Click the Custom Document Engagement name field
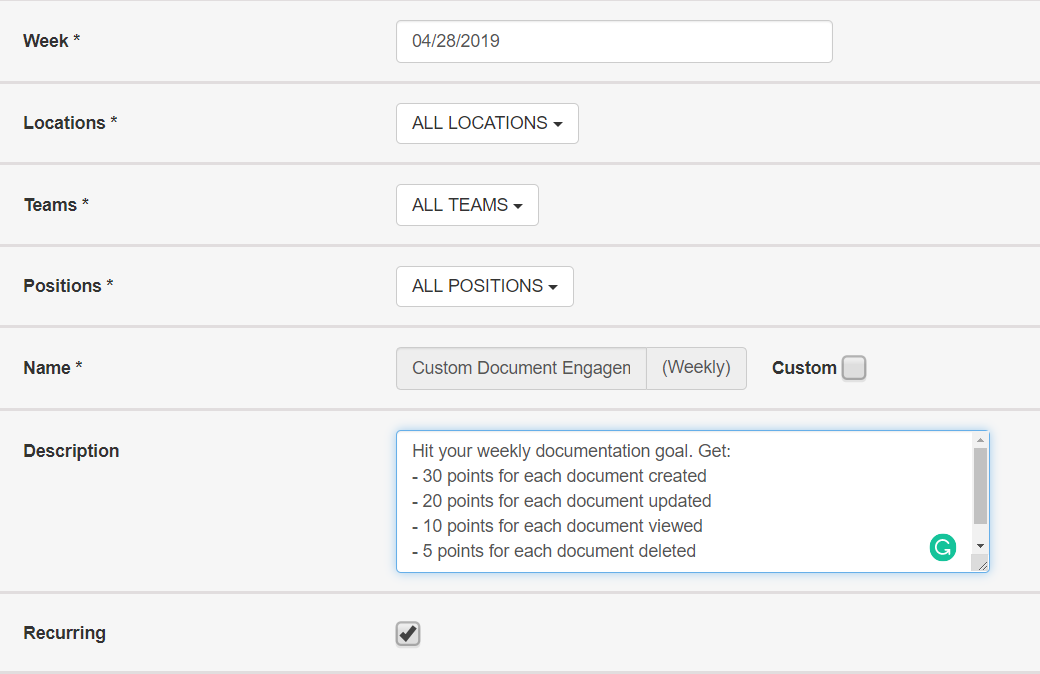 click(x=521, y=368)
